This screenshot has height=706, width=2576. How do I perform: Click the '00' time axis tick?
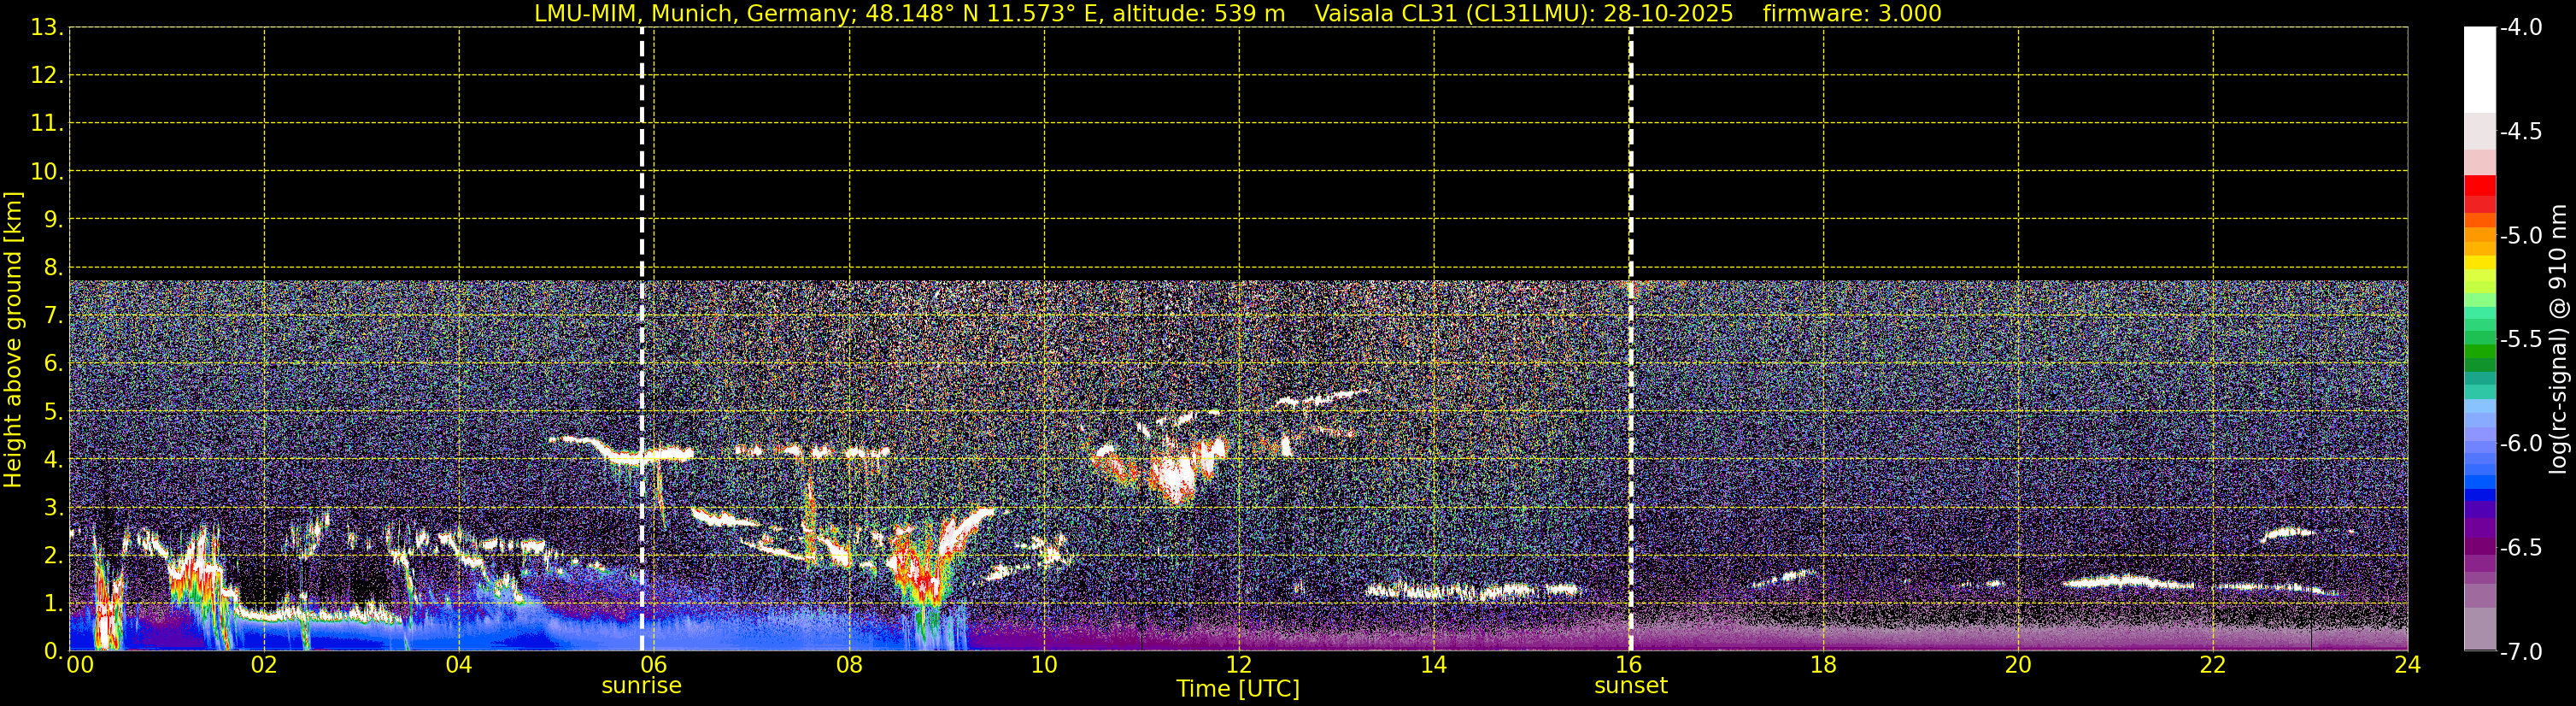click(79, 665)
